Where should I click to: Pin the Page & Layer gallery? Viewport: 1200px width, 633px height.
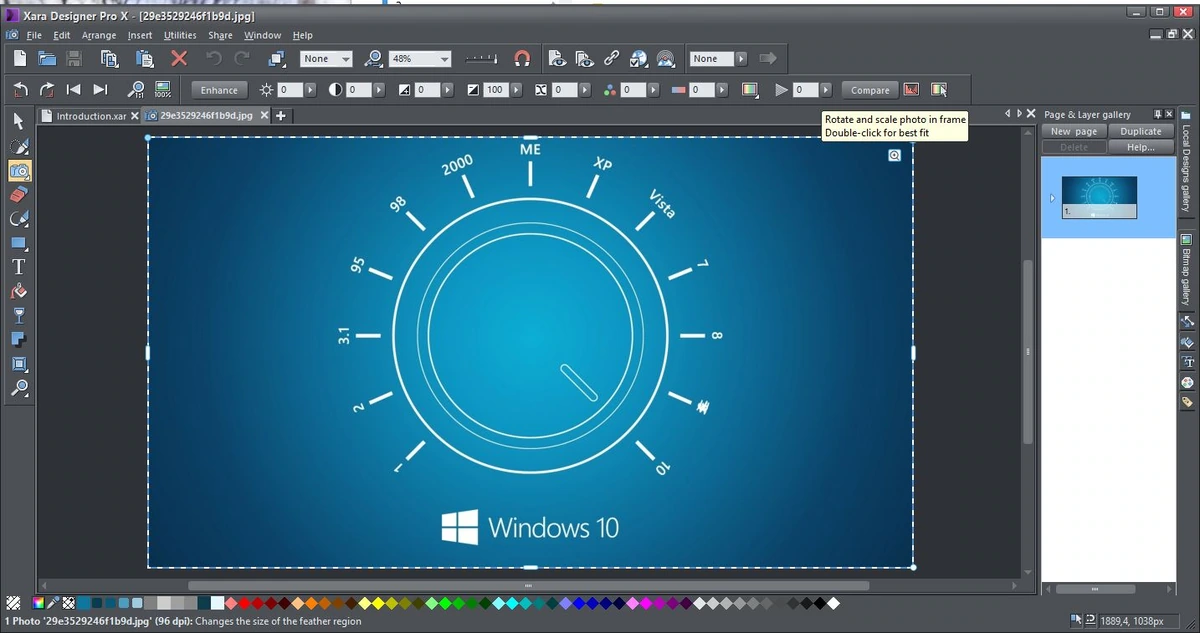click(1158, 115)
